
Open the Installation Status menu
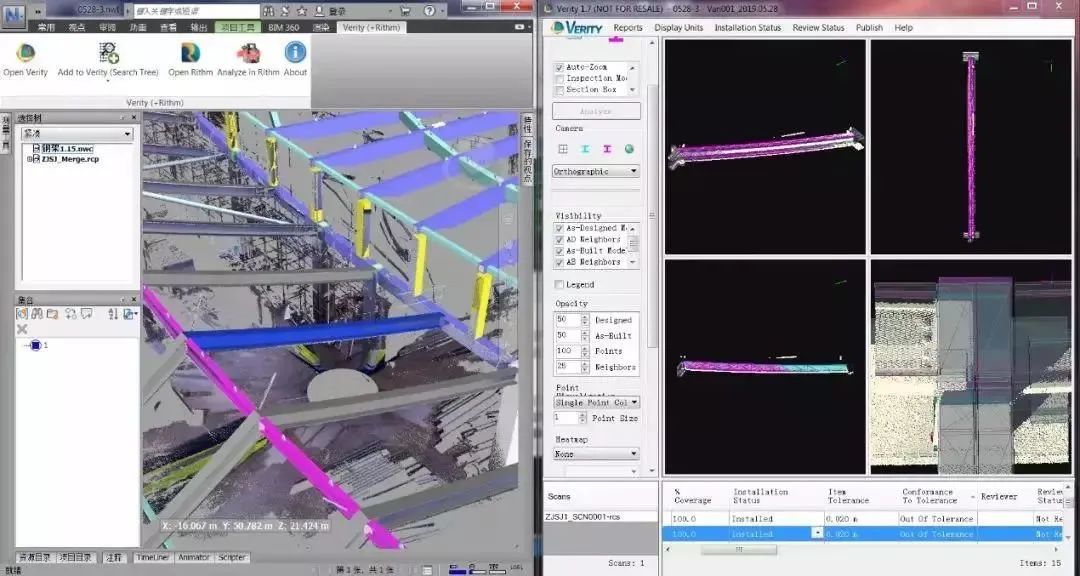[747, 28]
